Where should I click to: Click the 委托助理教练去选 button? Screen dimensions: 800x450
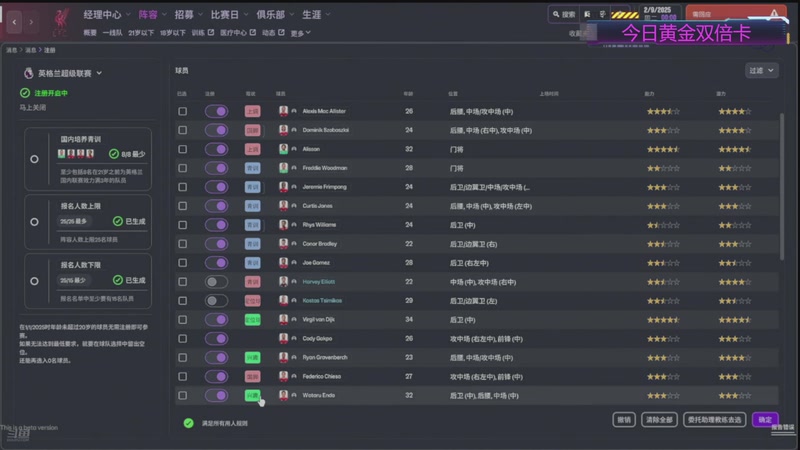[714, 420]
